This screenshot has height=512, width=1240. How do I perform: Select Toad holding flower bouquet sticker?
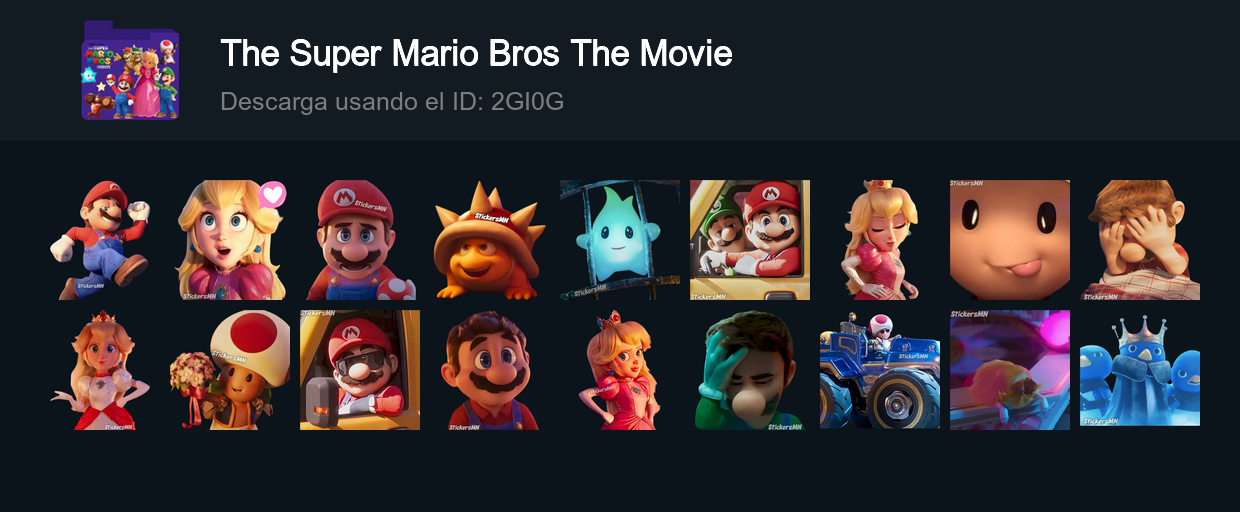click(x=230, y=370)
